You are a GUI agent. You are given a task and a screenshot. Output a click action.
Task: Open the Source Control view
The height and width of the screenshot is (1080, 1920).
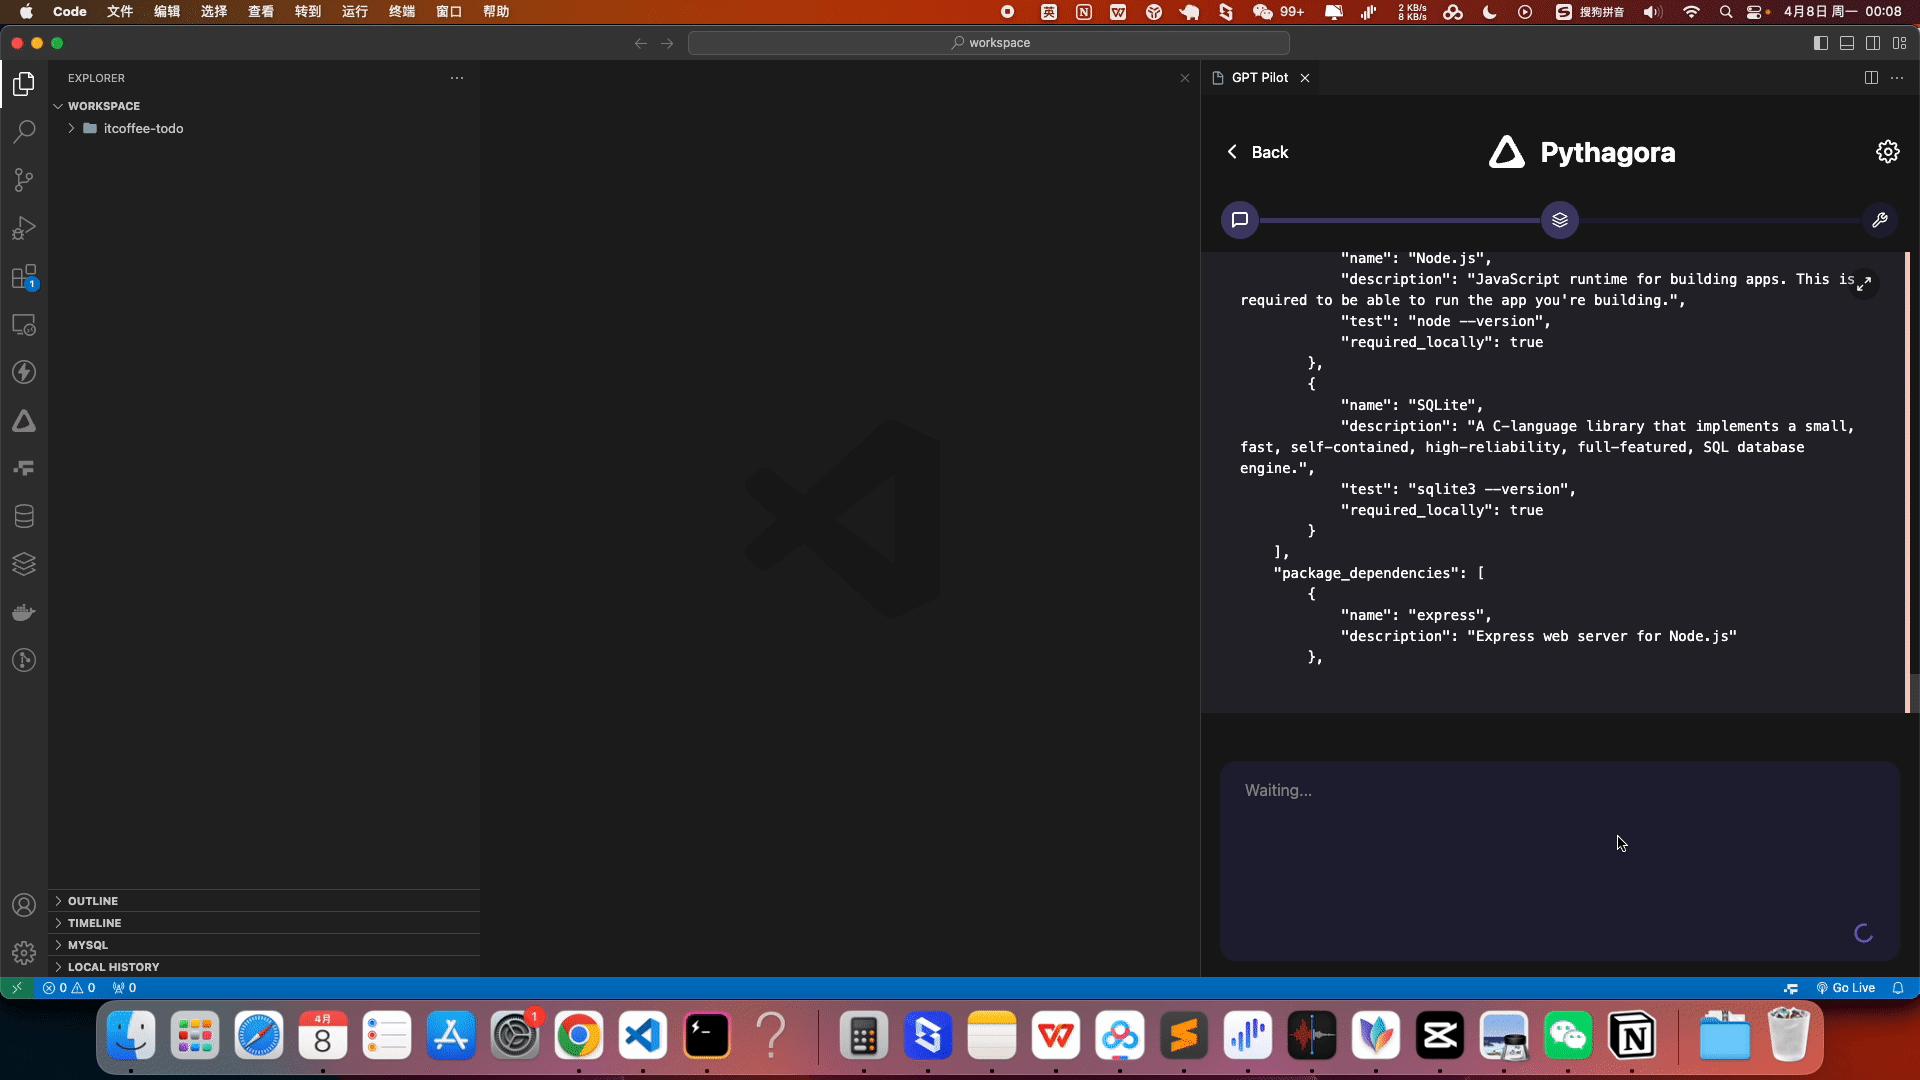click(x=24, y=180)
